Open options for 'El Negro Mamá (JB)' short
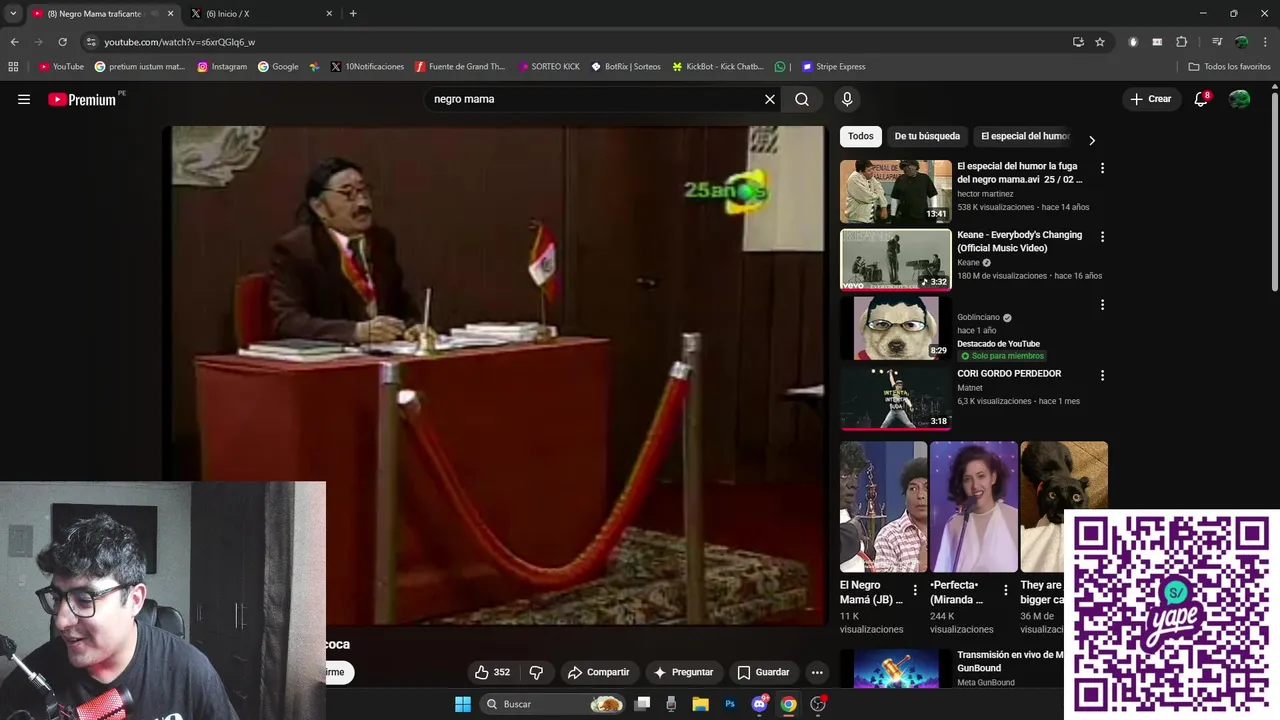 [x=914, y=590]
